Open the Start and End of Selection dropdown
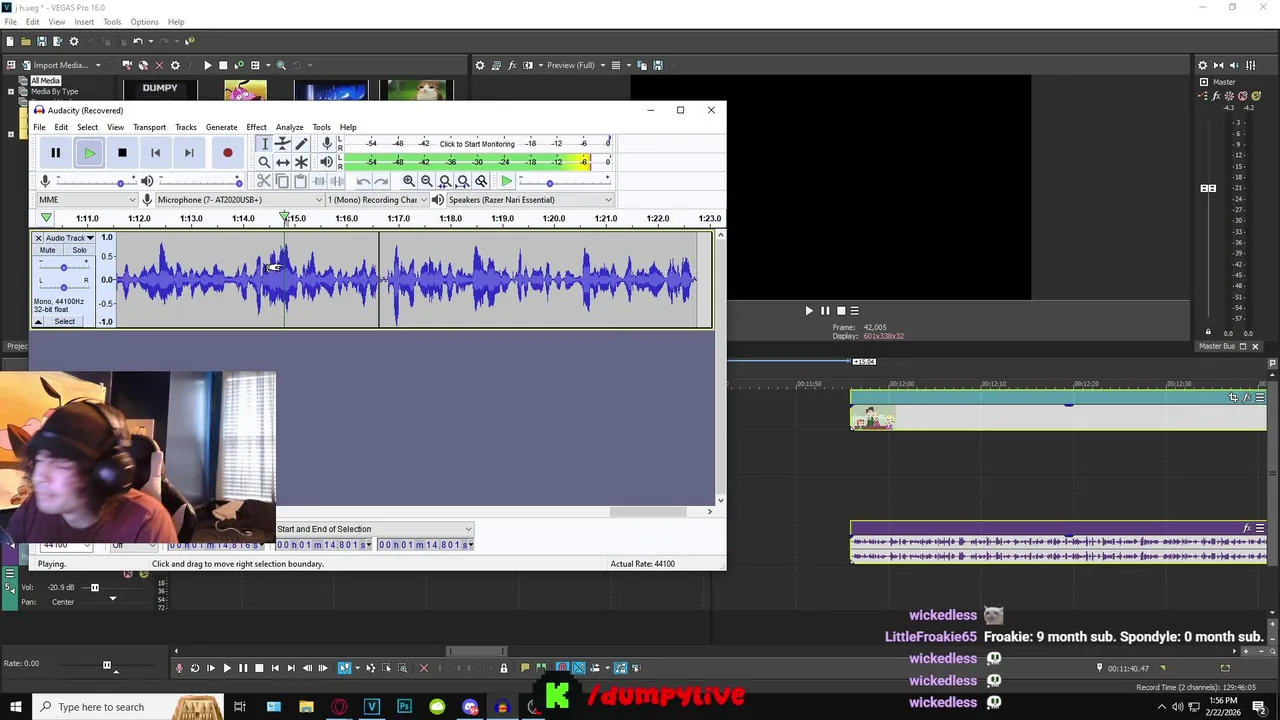Screen dimensions: 1280x720 pos(374,529)
